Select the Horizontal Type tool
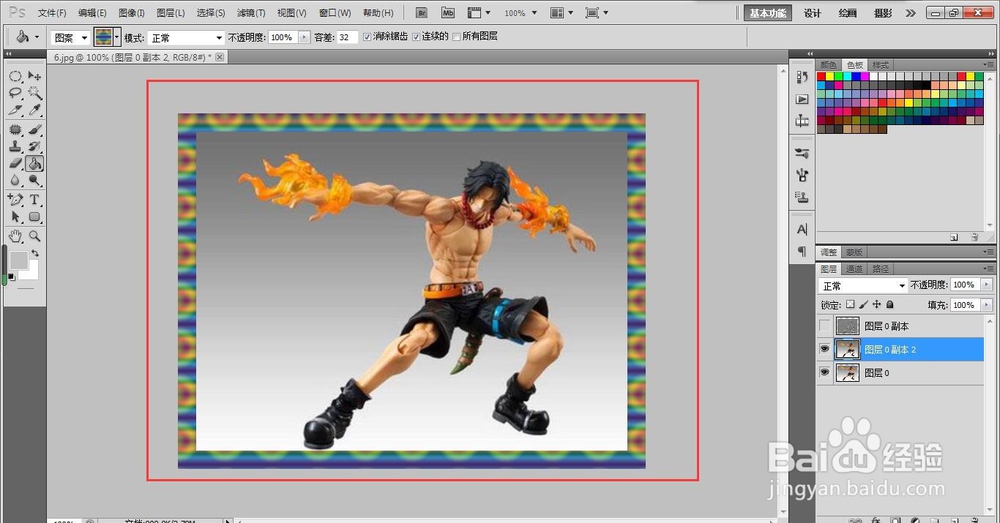 point(34,200)
